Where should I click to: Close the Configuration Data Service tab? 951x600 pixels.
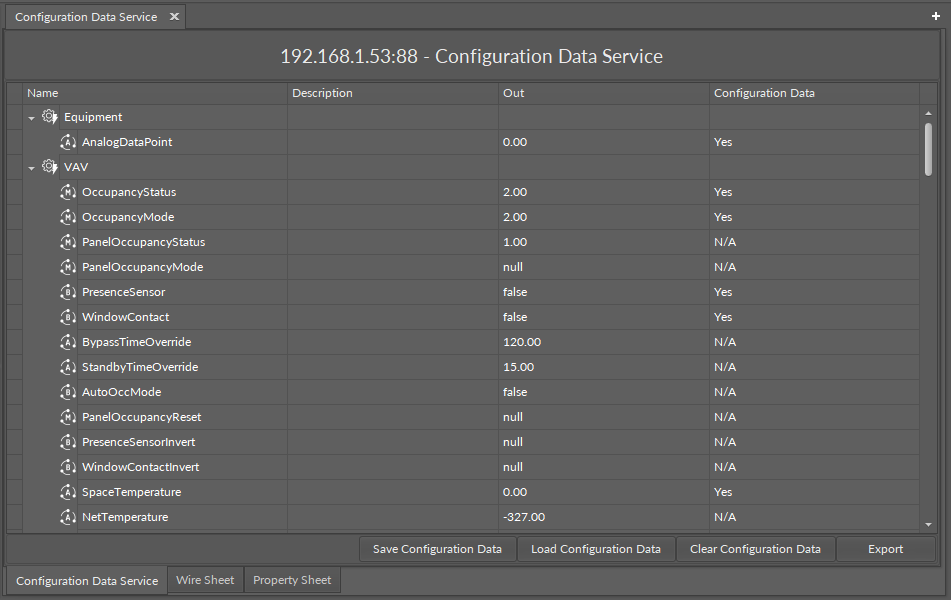coord(174,17)
